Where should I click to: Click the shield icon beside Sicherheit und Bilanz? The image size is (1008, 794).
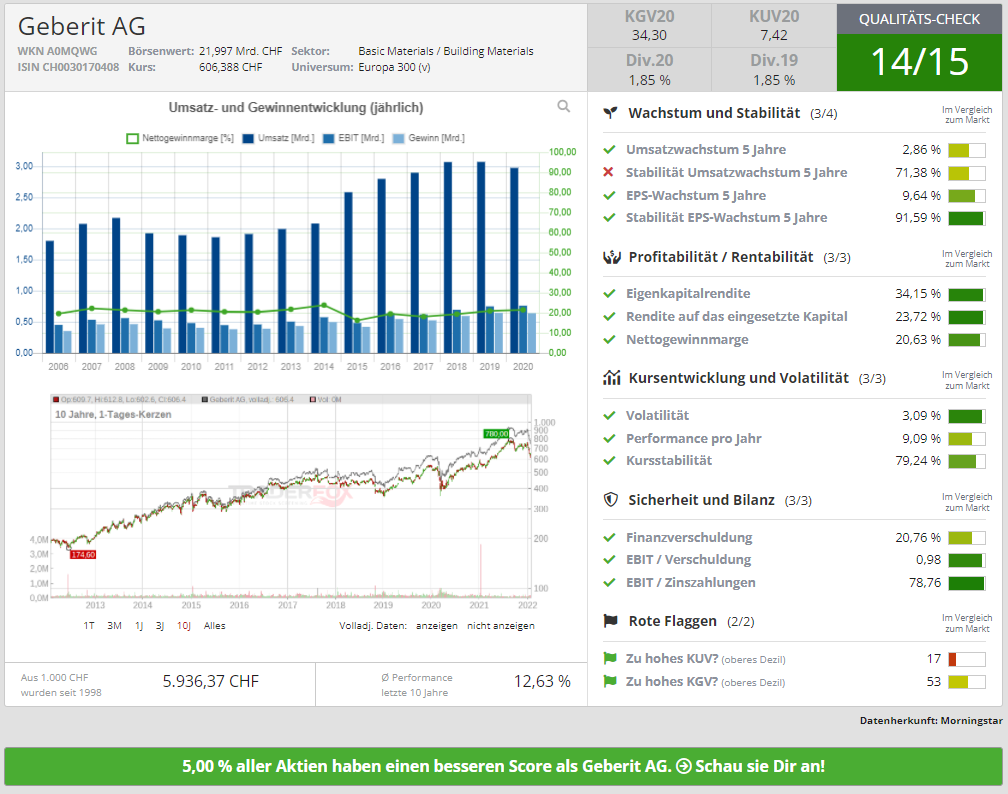pyautogui.click(x=611, y=500)
